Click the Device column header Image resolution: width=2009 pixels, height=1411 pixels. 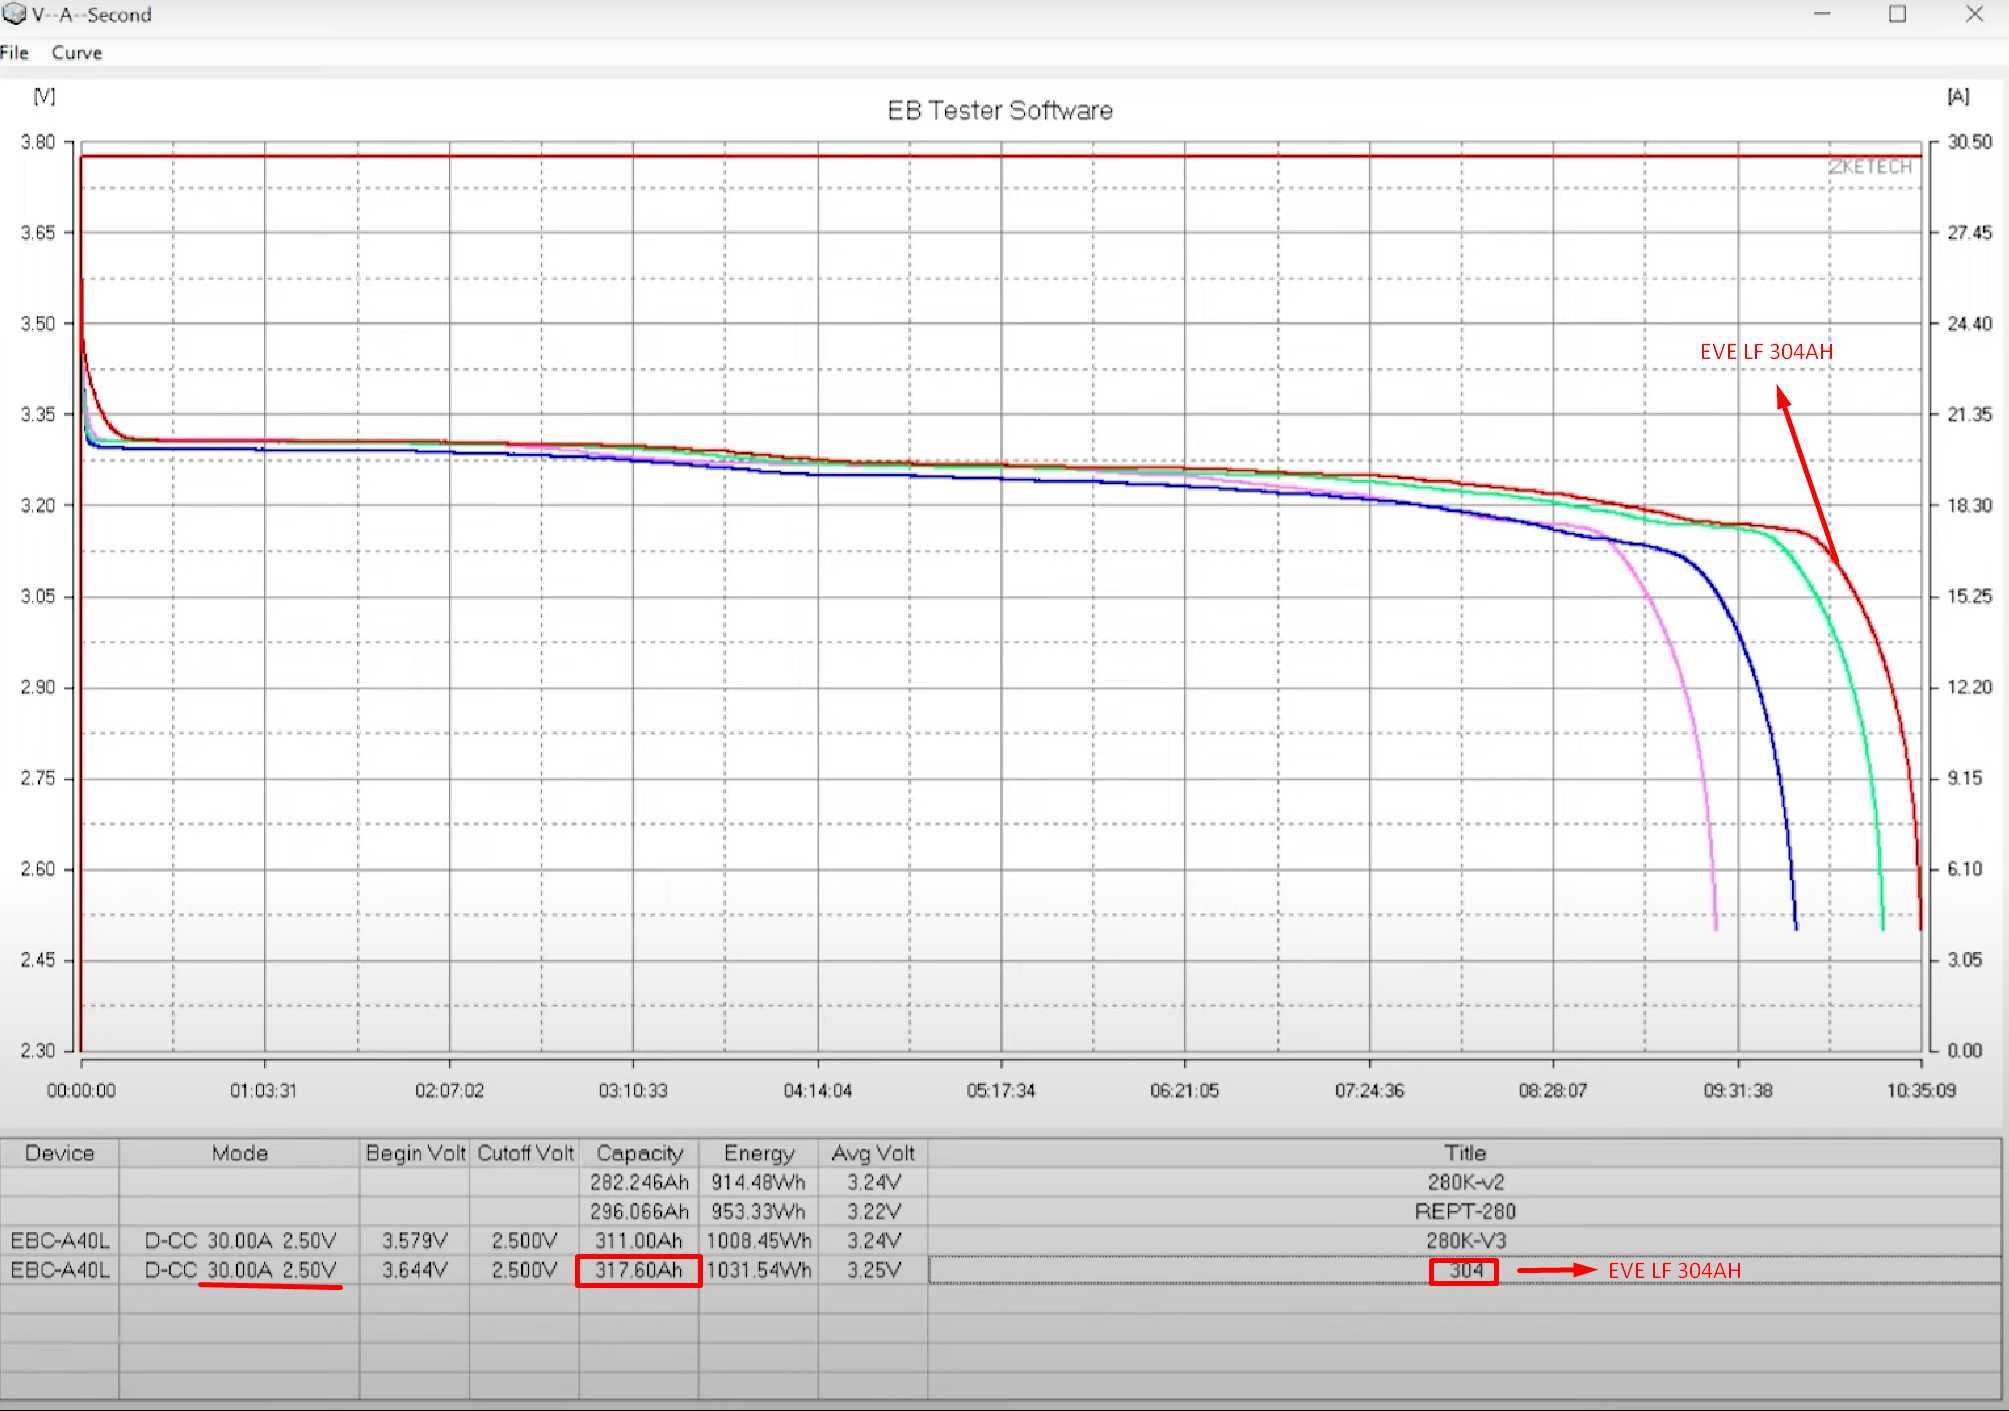[60, 1153]
